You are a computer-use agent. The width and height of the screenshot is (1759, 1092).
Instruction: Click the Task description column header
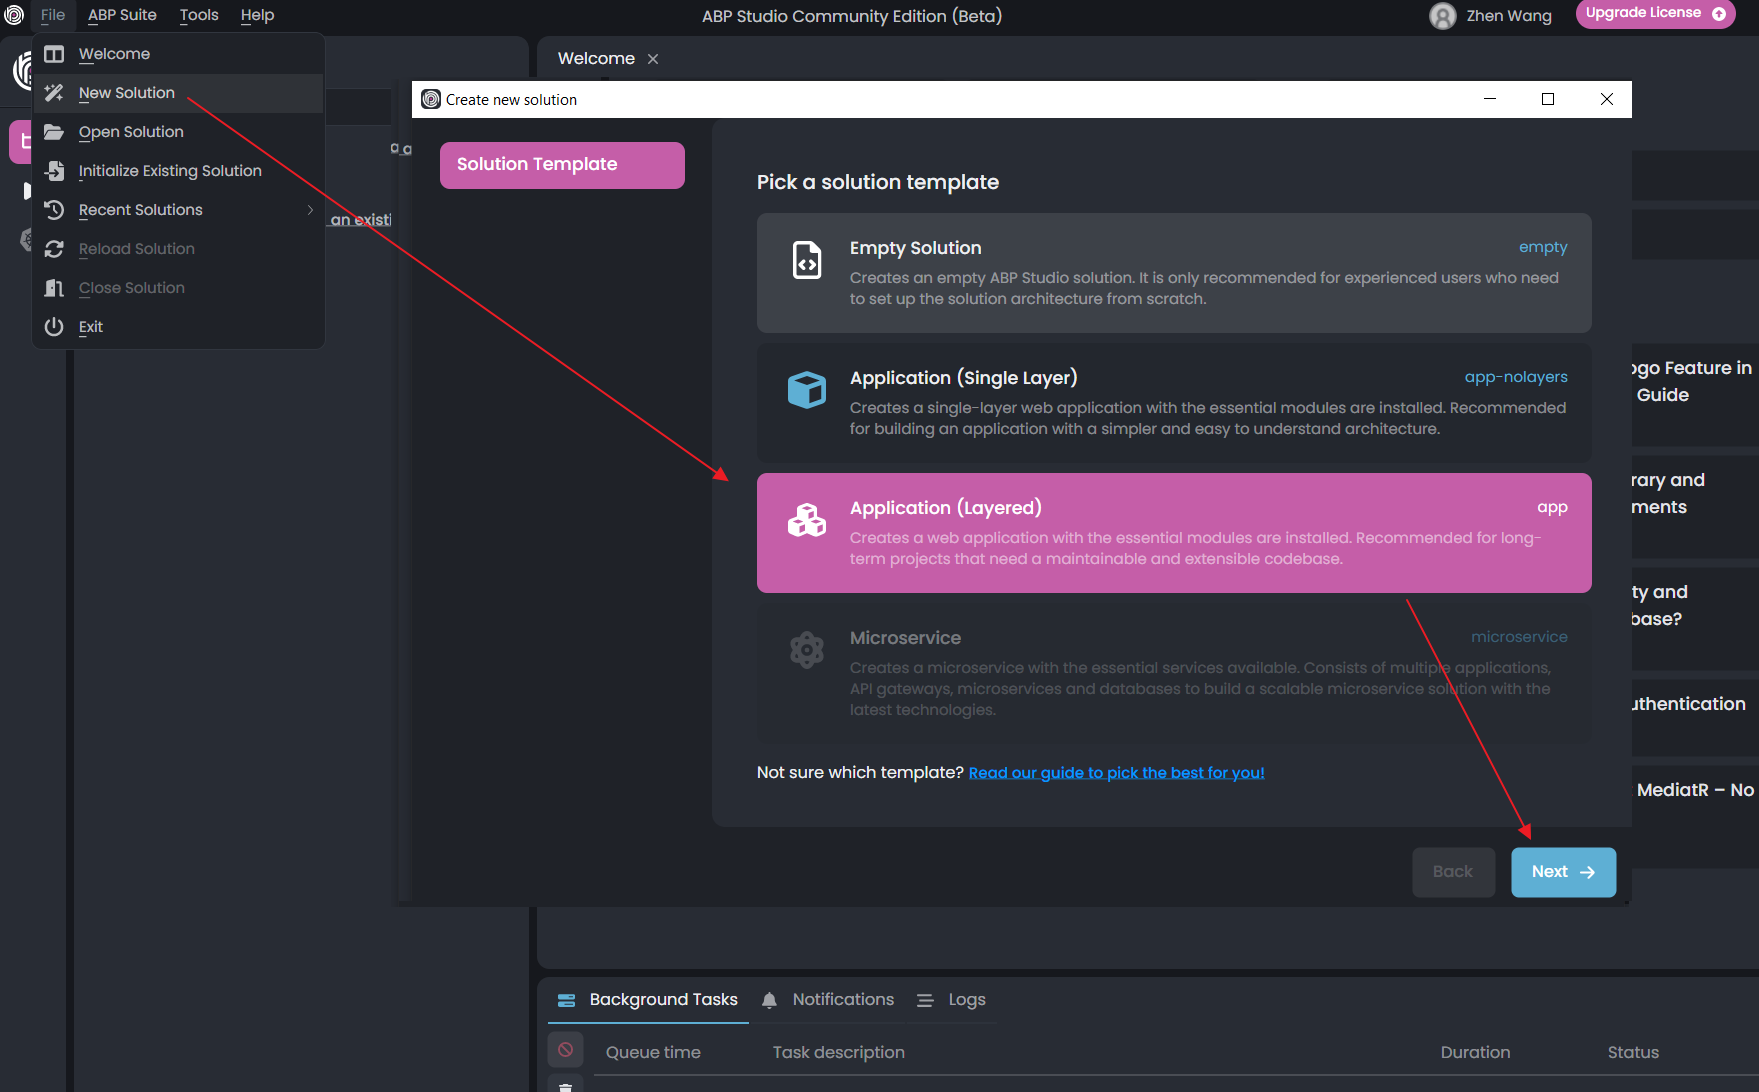(838, 1053)
